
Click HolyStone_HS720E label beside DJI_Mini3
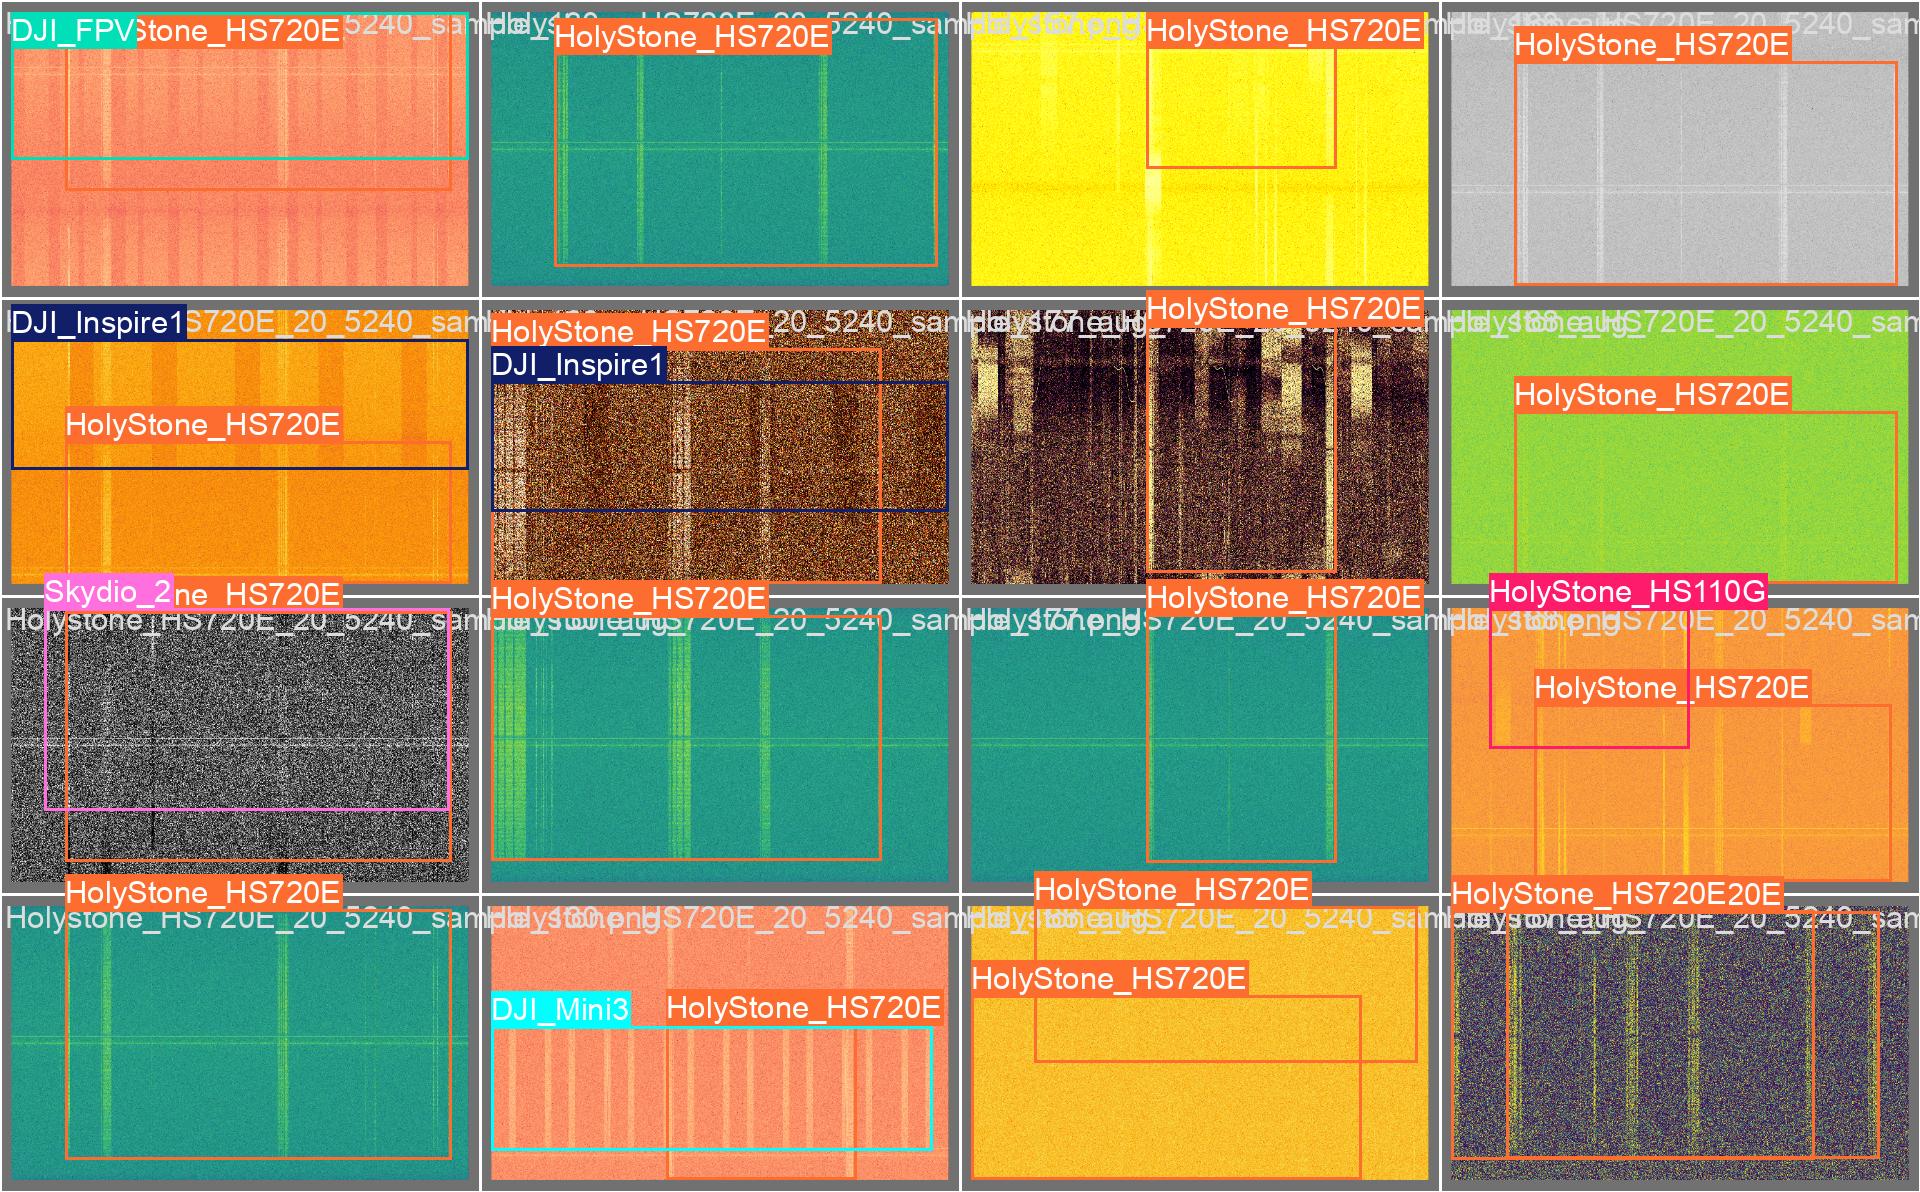coord(803,1008)
